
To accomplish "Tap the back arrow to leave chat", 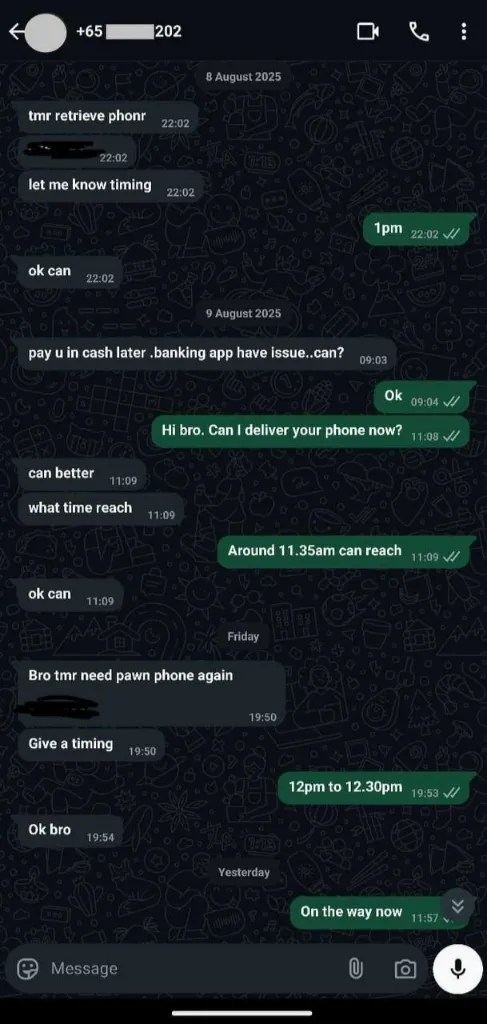I will click(x=16, y=32).
